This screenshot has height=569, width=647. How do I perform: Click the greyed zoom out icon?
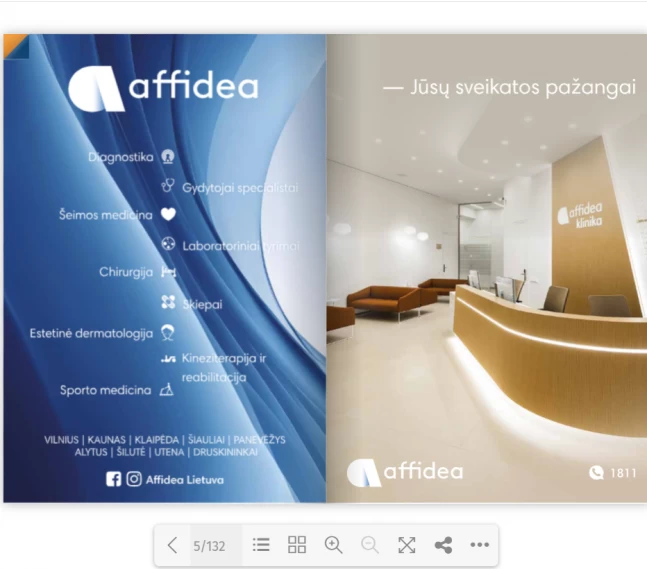coord(370,545)
